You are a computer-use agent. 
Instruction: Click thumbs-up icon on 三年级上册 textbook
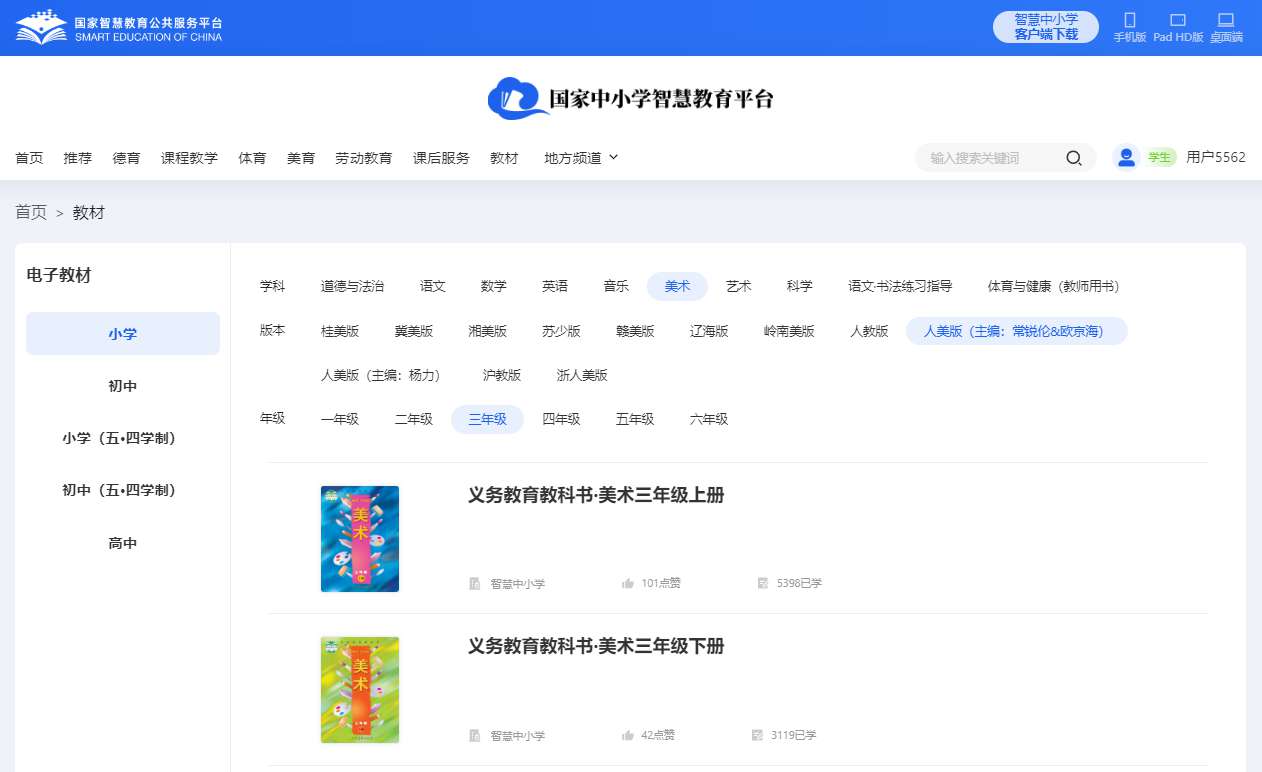pos(628,583)
